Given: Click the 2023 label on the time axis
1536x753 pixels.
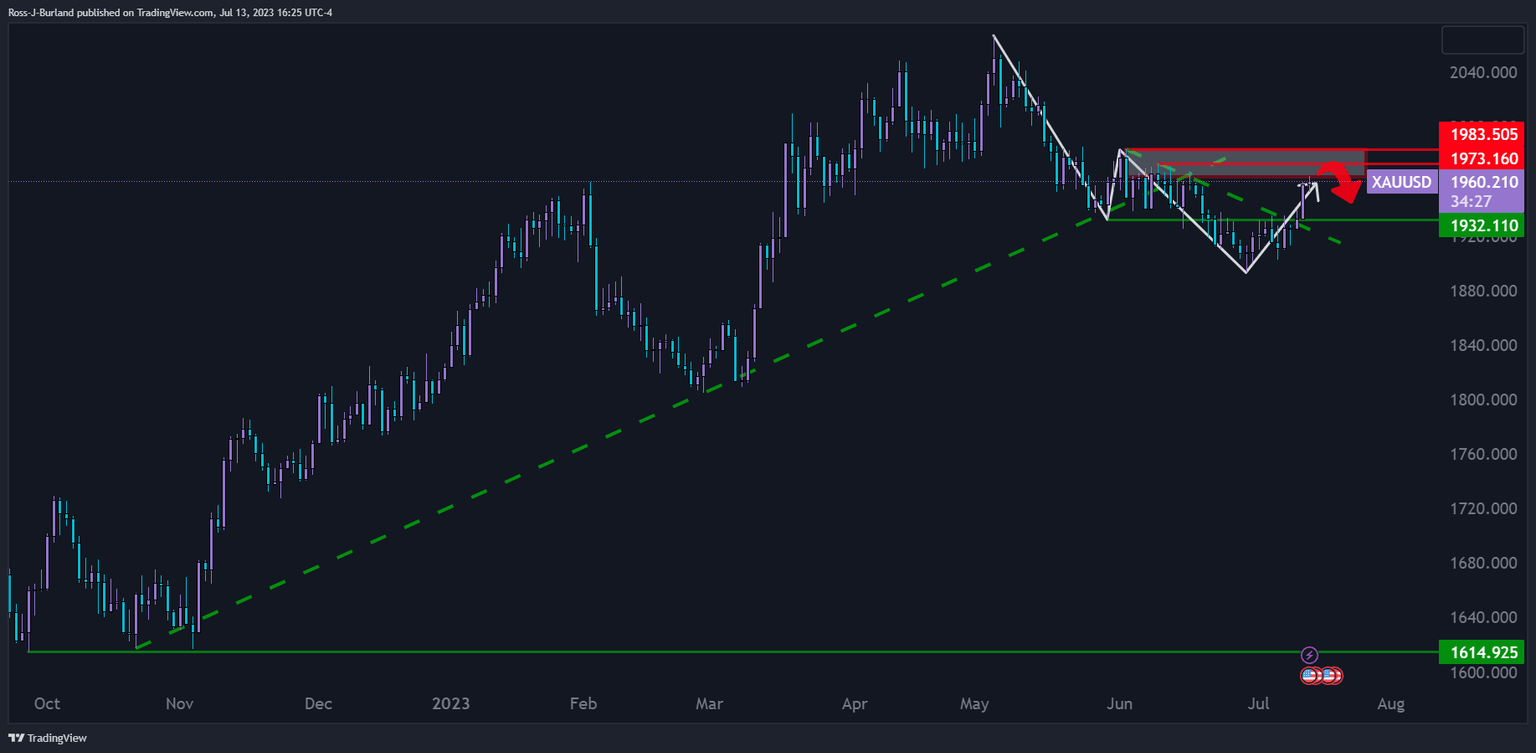Looking at the screenshot, I should tap(451, 704).
